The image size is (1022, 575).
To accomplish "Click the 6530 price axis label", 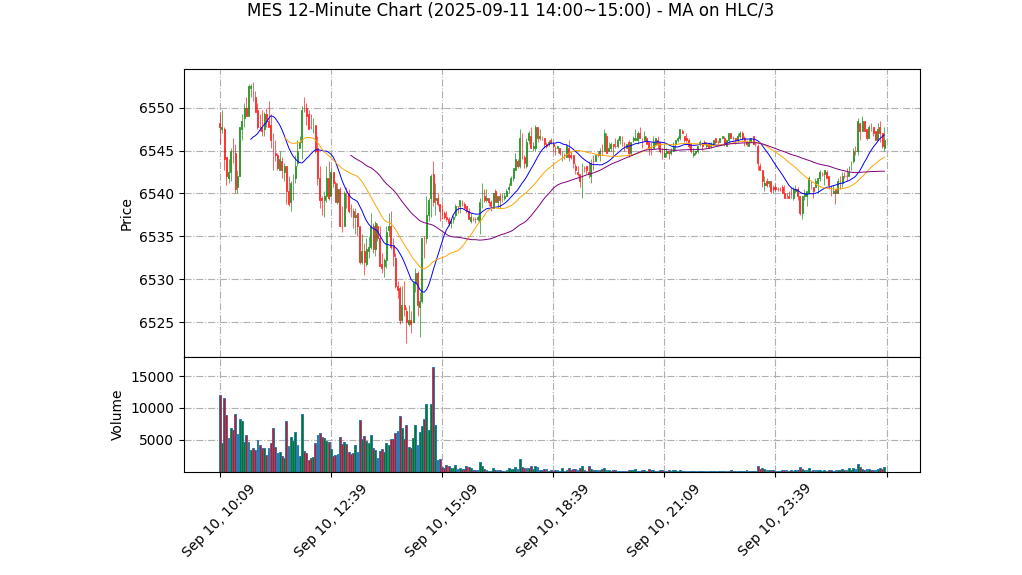I will [x=156, y=280].
